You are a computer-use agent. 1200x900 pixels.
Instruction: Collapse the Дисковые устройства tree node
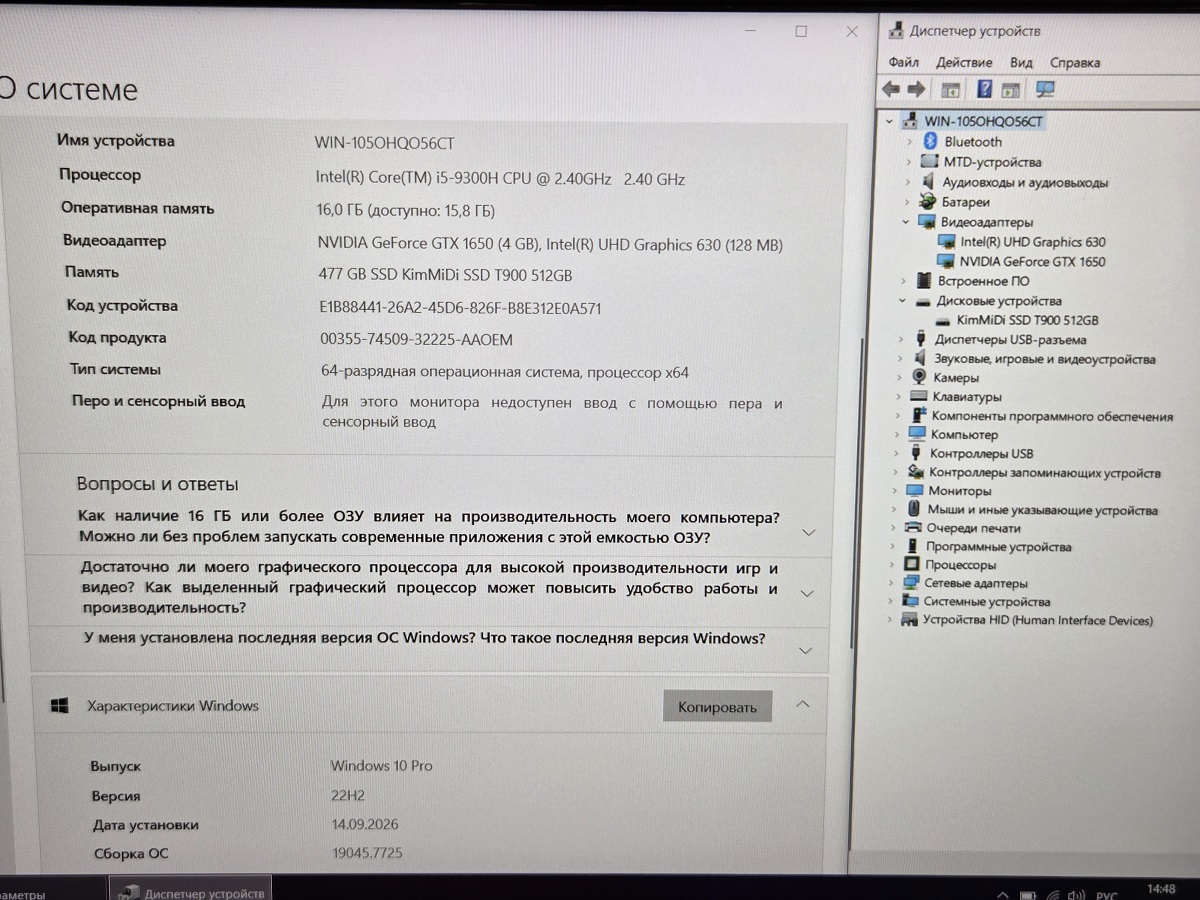pos(902,300)
